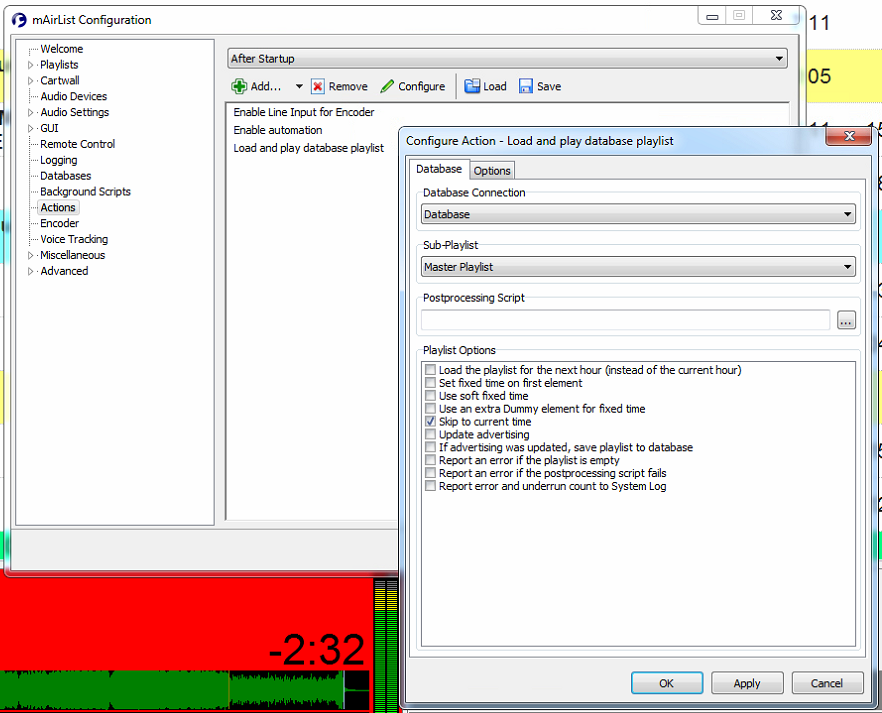The image size is (882, 713).
Task: Enable saving playlist if advertising was updated
Action: coord(430,448)
